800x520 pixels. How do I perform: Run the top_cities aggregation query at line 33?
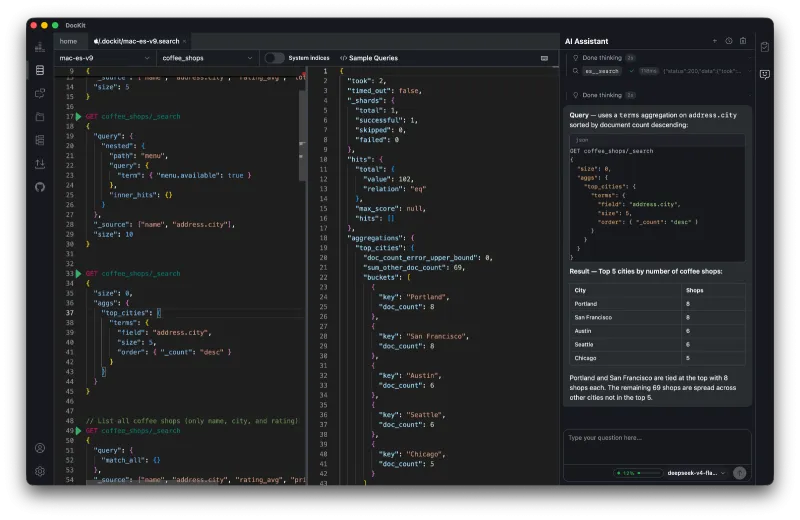tap(79, 274)
